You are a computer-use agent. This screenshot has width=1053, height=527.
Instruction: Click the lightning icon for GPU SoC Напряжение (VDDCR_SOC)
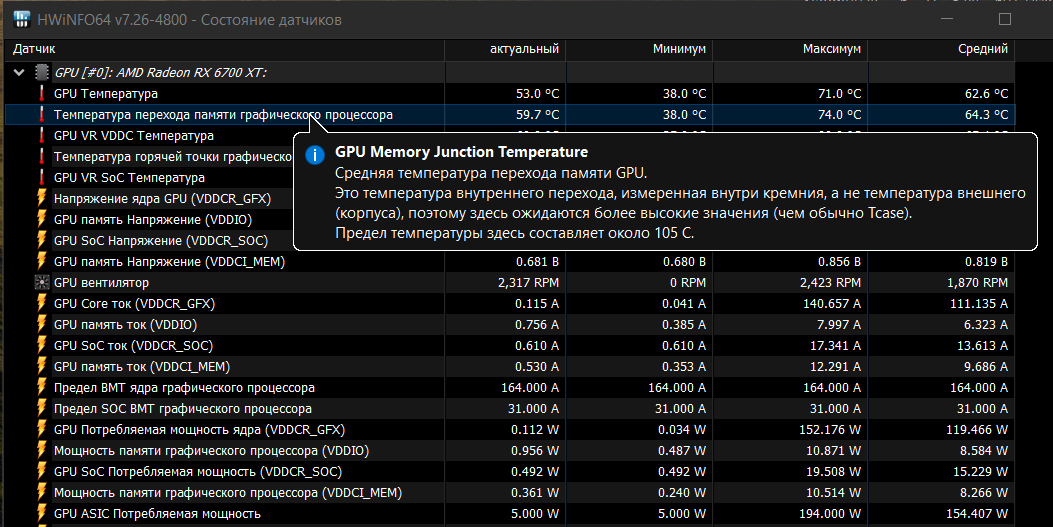[42, 240]
